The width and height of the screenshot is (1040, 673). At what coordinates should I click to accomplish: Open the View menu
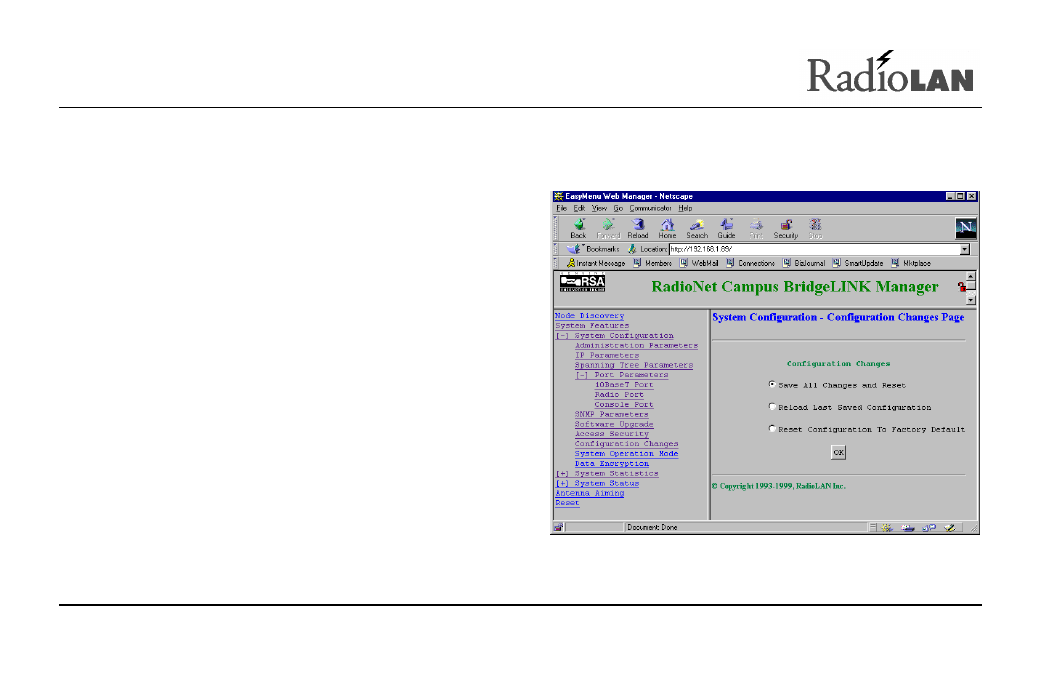(599, 208)
